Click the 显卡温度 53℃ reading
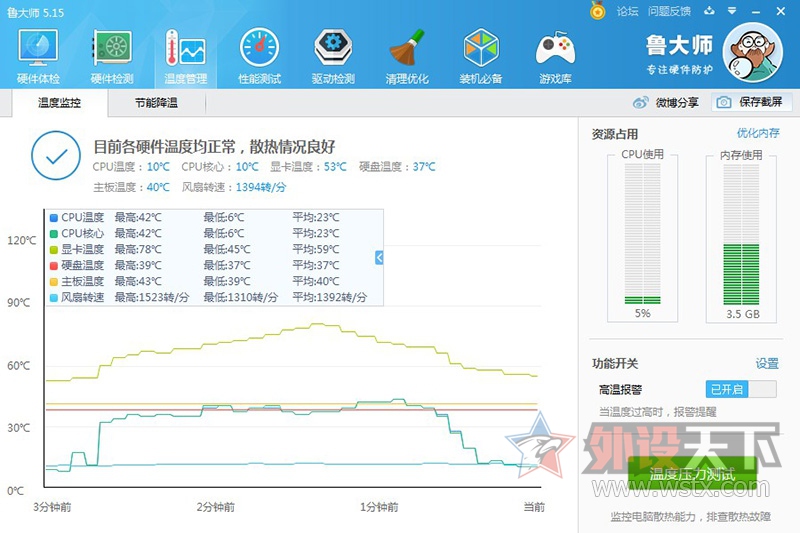 point(308,167)
